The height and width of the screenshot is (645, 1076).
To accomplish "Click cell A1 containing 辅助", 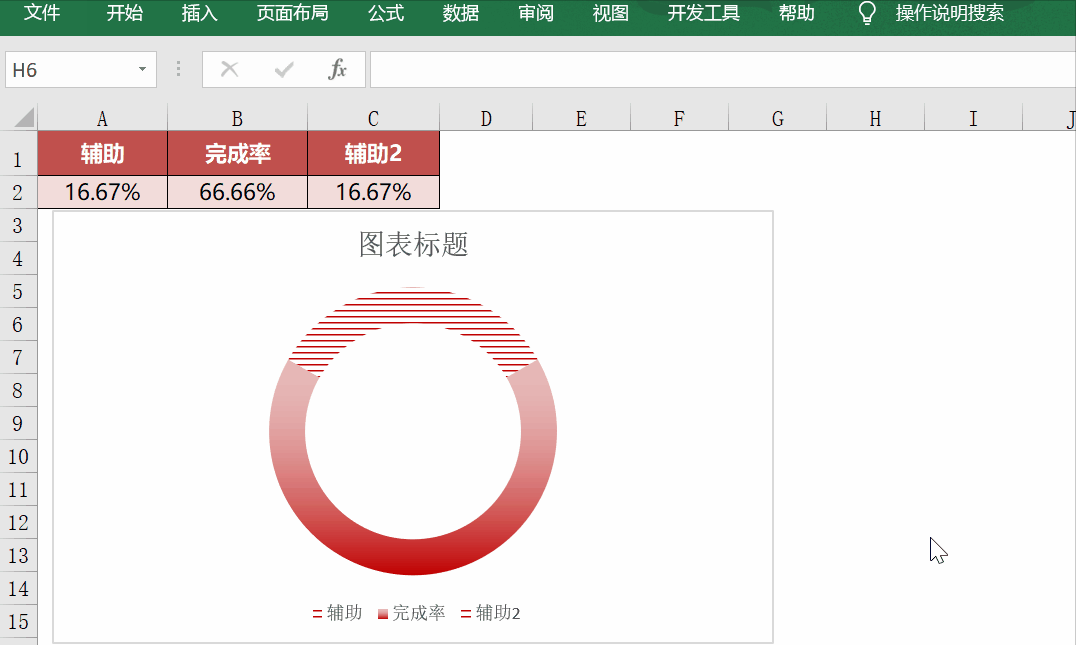I will click(x=102, y=154).
